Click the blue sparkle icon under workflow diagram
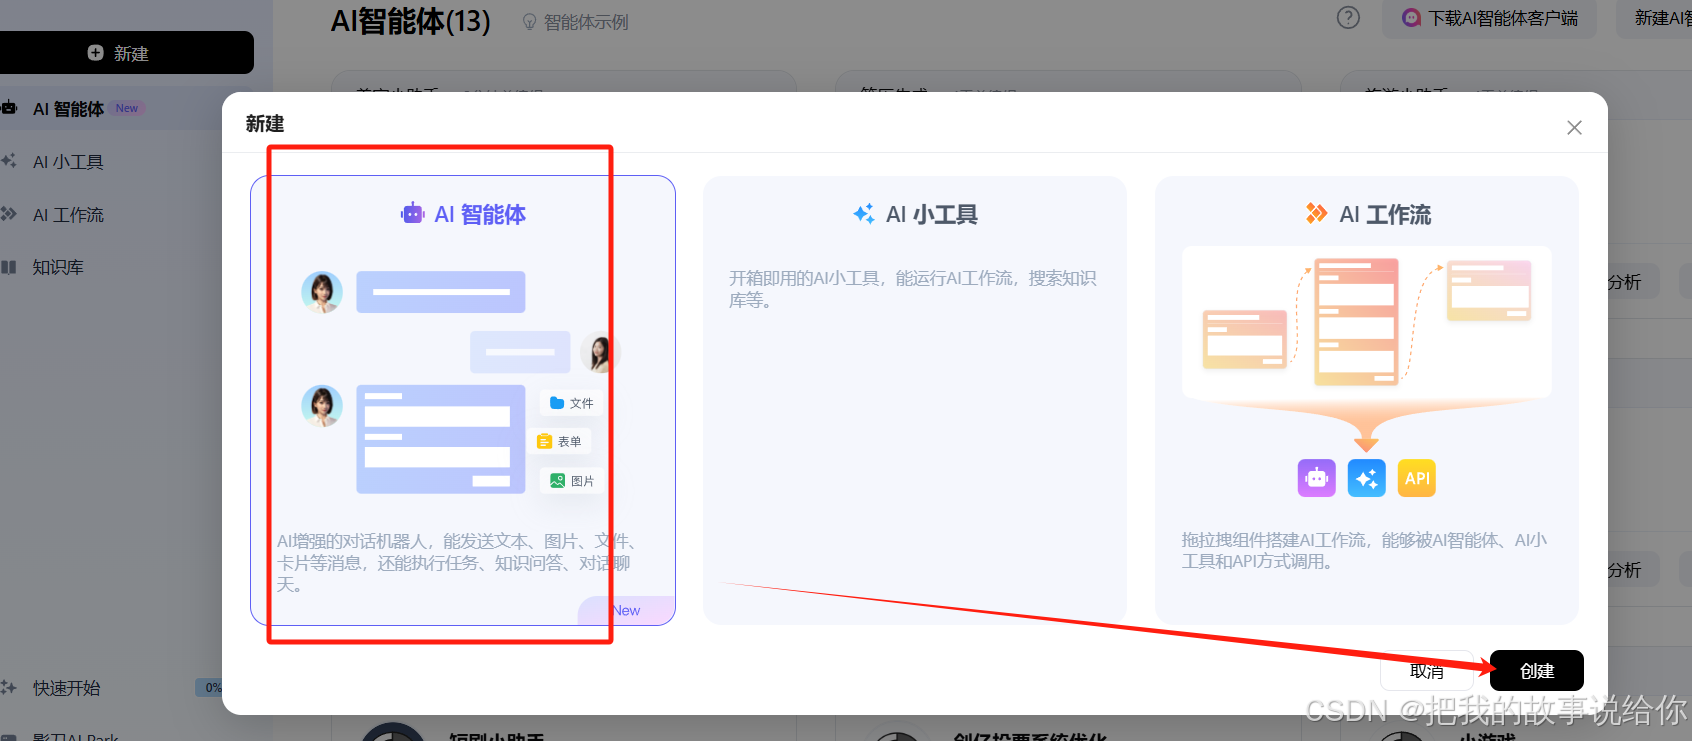Viewport: 1692px width, 741px height. point(1367,478)
